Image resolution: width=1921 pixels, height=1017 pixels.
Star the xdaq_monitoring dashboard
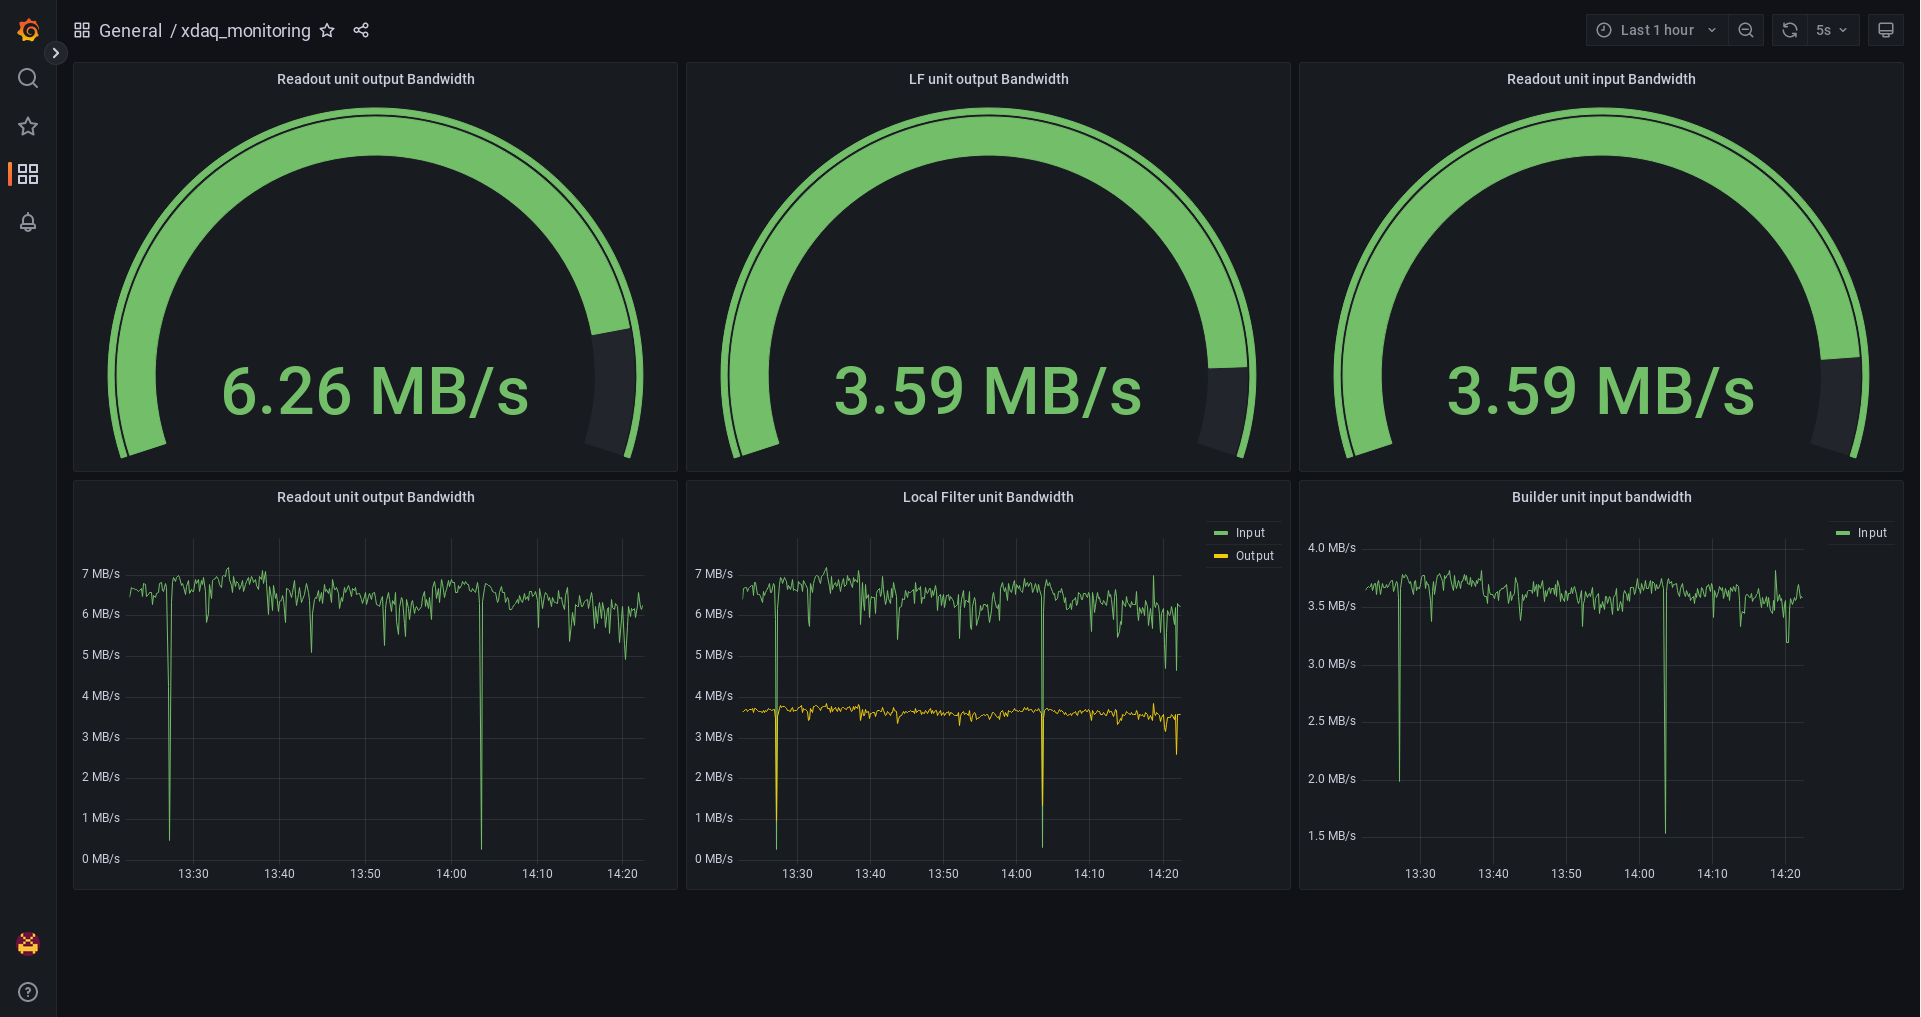pyautogui.click(x=327, y=30)
